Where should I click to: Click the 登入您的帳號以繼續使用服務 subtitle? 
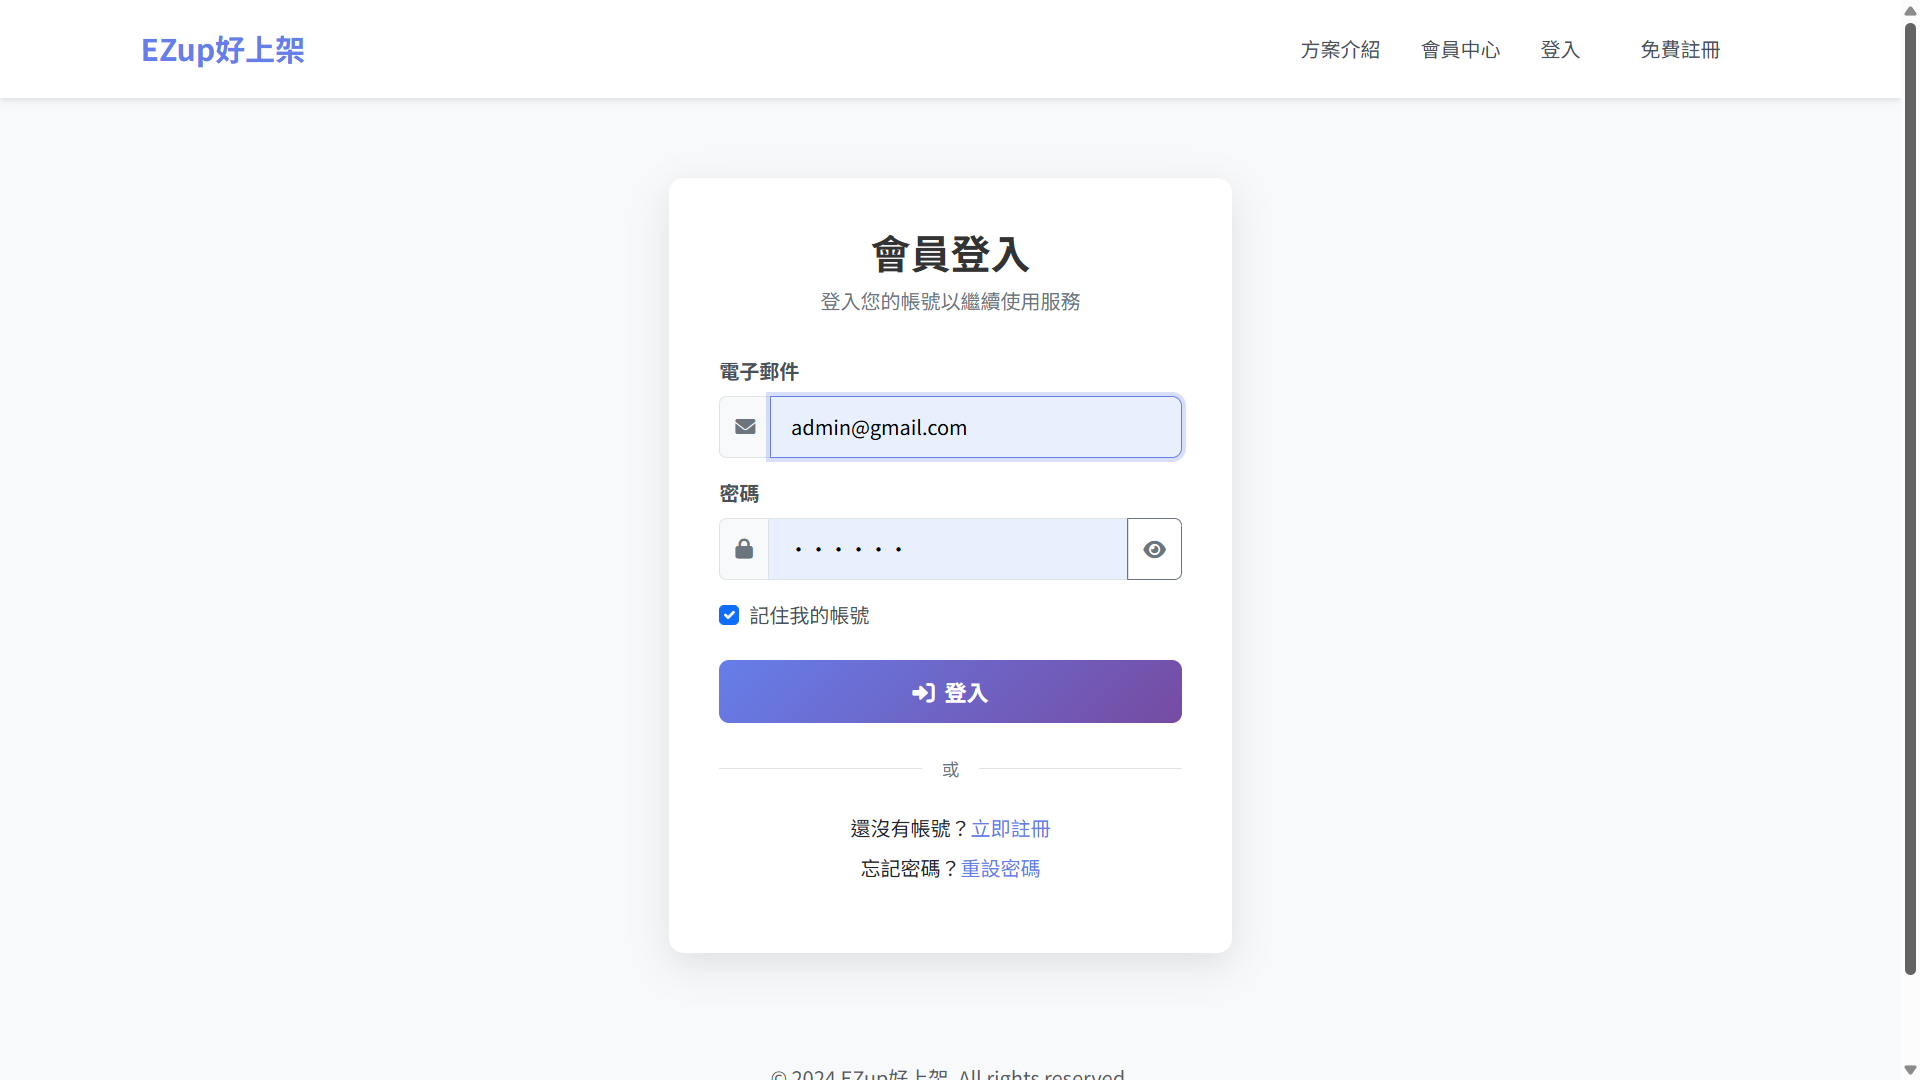950,302
